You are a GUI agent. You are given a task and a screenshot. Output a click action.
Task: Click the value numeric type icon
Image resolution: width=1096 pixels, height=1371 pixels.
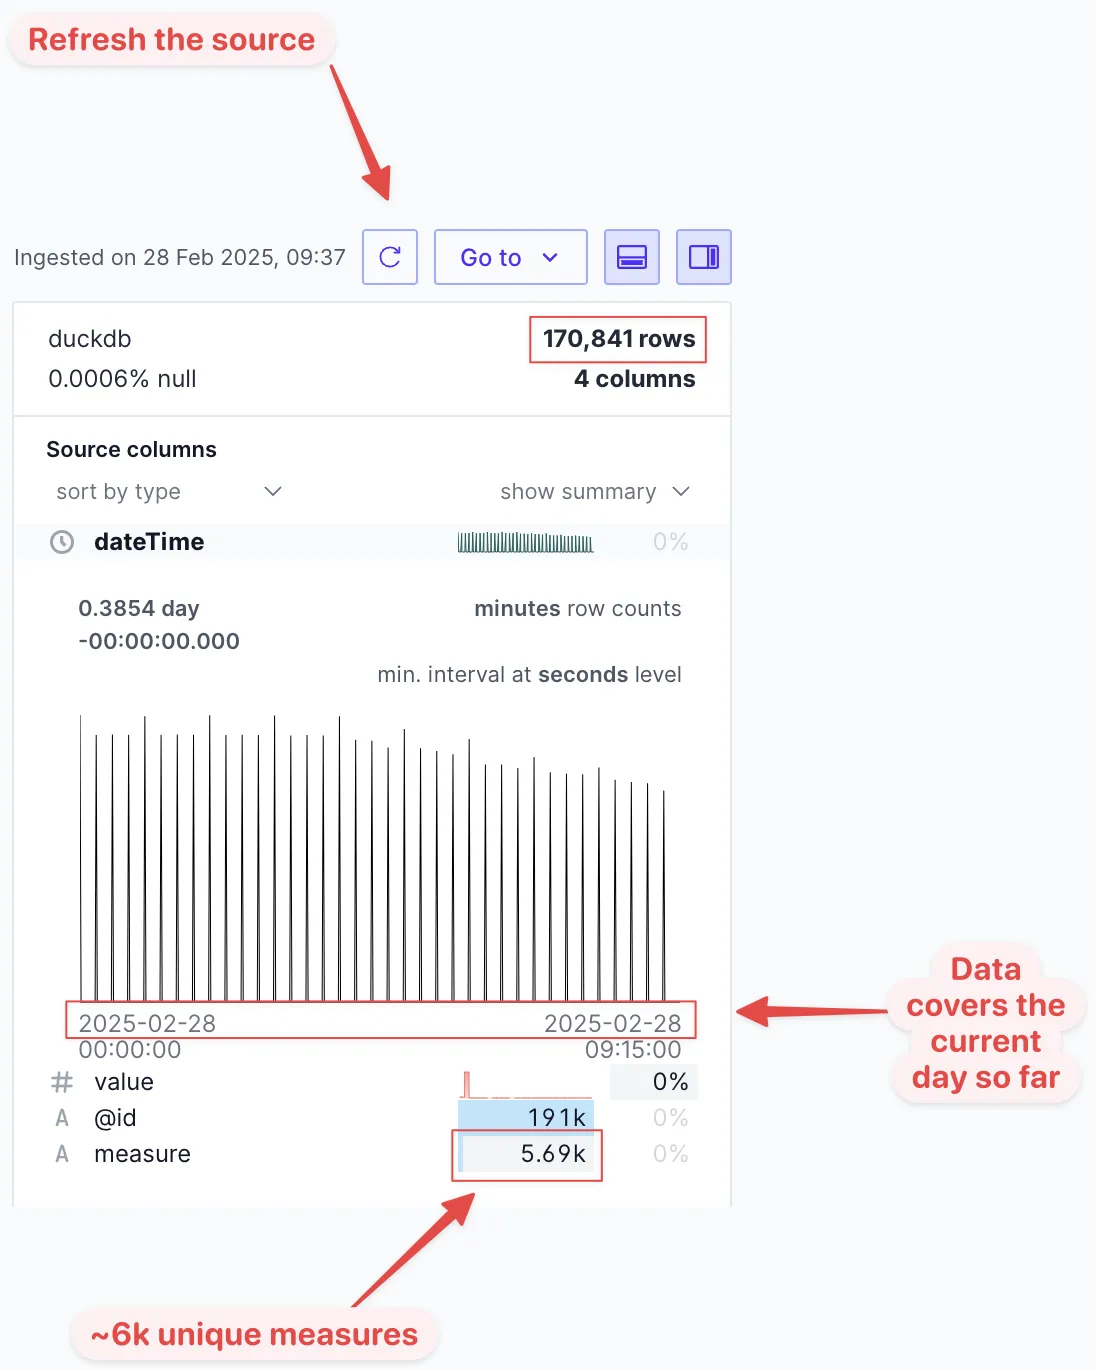point(62,1082)
